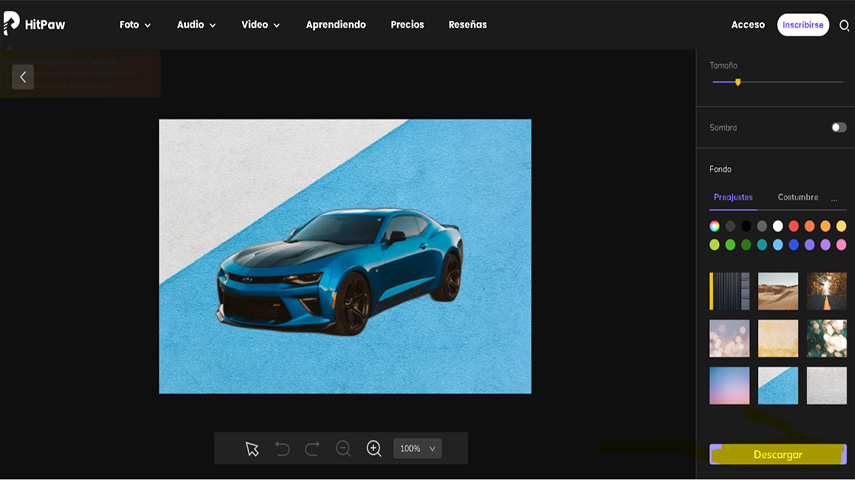Pick the white color swatch

click(778, 226)
